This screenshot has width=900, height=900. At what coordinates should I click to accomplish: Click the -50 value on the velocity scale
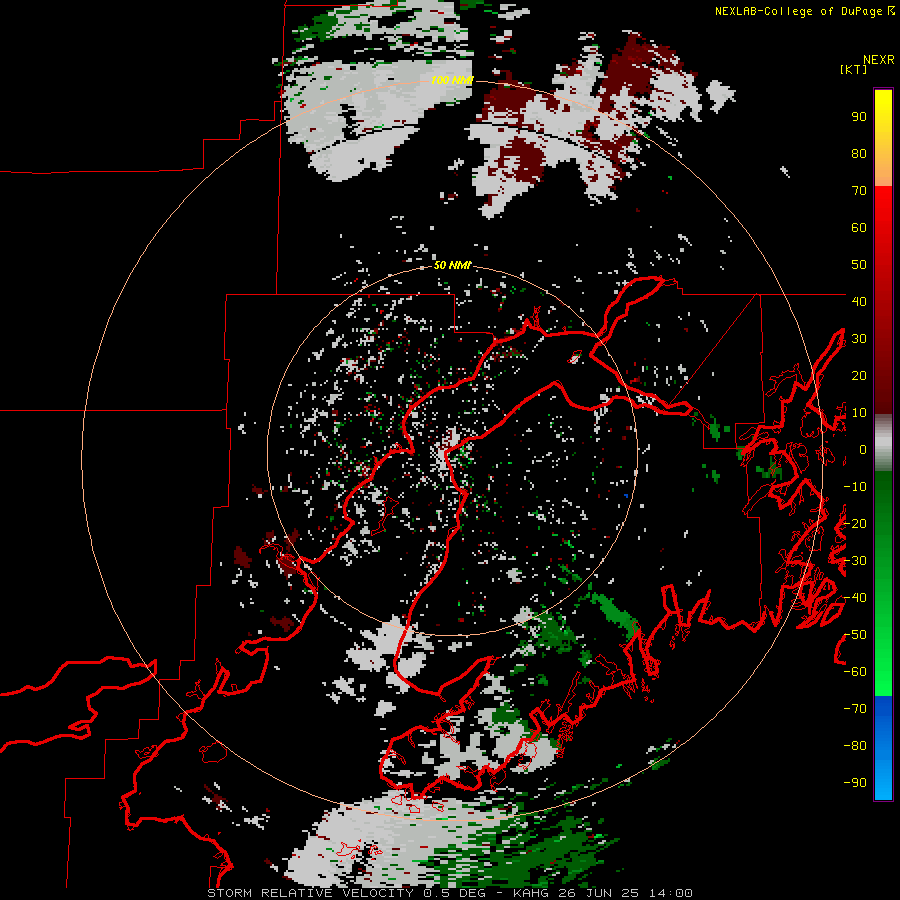point(855,635)
